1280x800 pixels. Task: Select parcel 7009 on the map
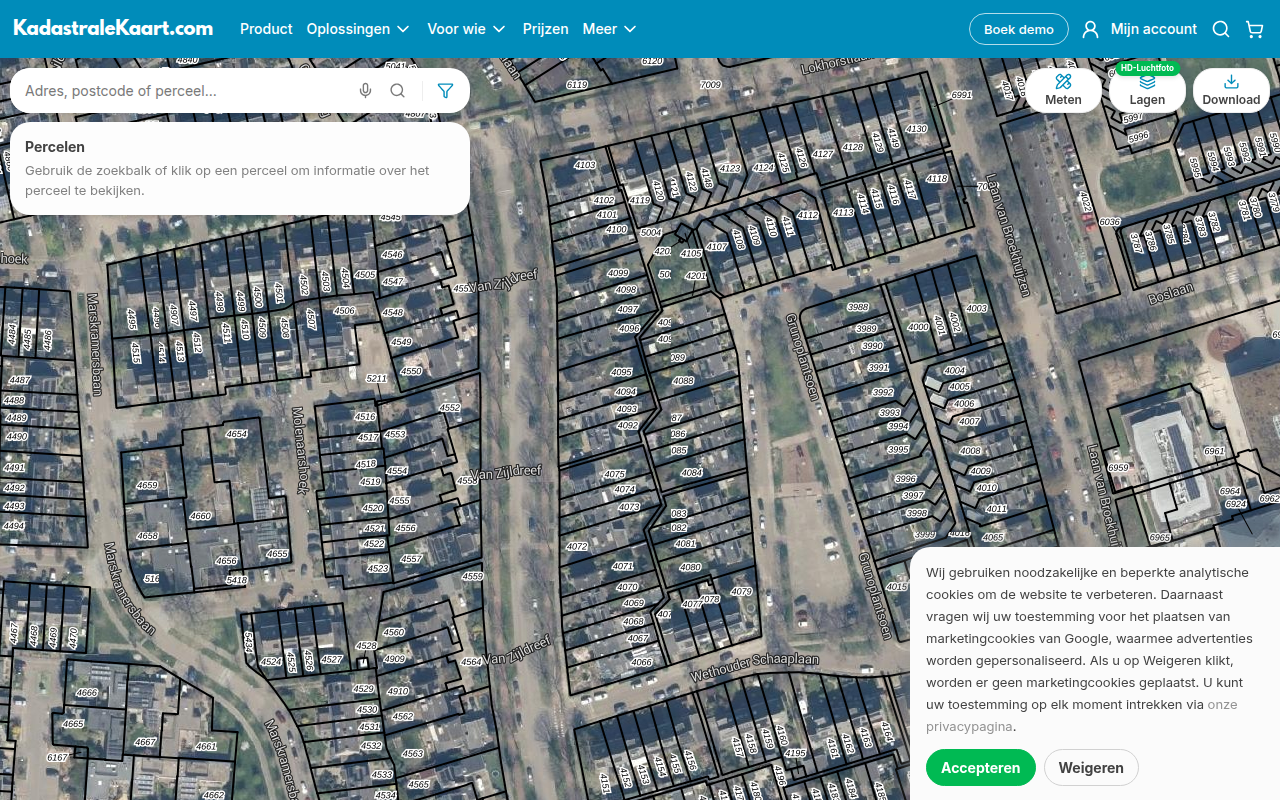(x=711, y=85)
